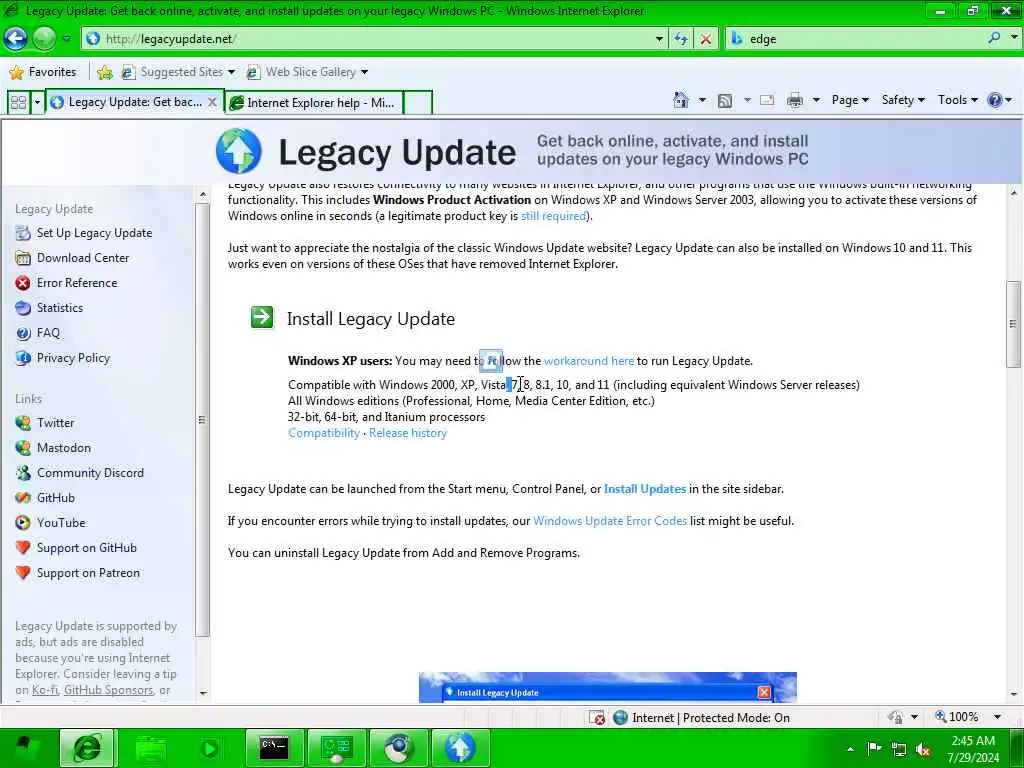1024x768 pixels.
Task: Open Error Reference in sidebar
Action: (77, 282)
